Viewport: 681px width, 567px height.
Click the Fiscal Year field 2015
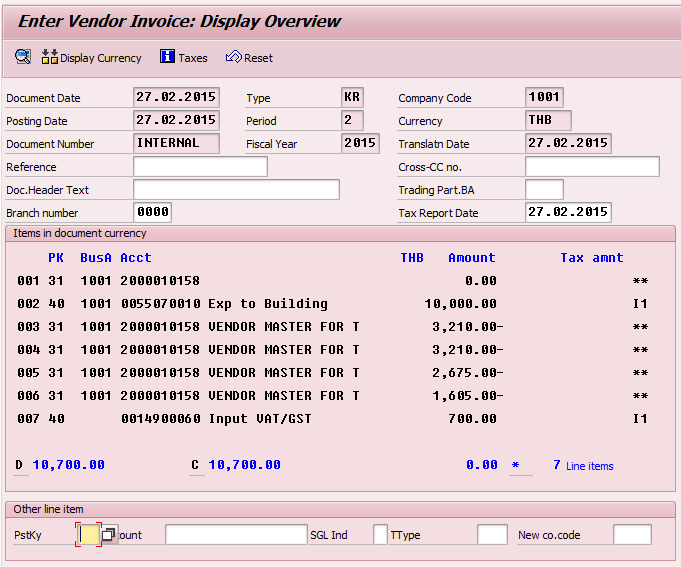[360, 143]
